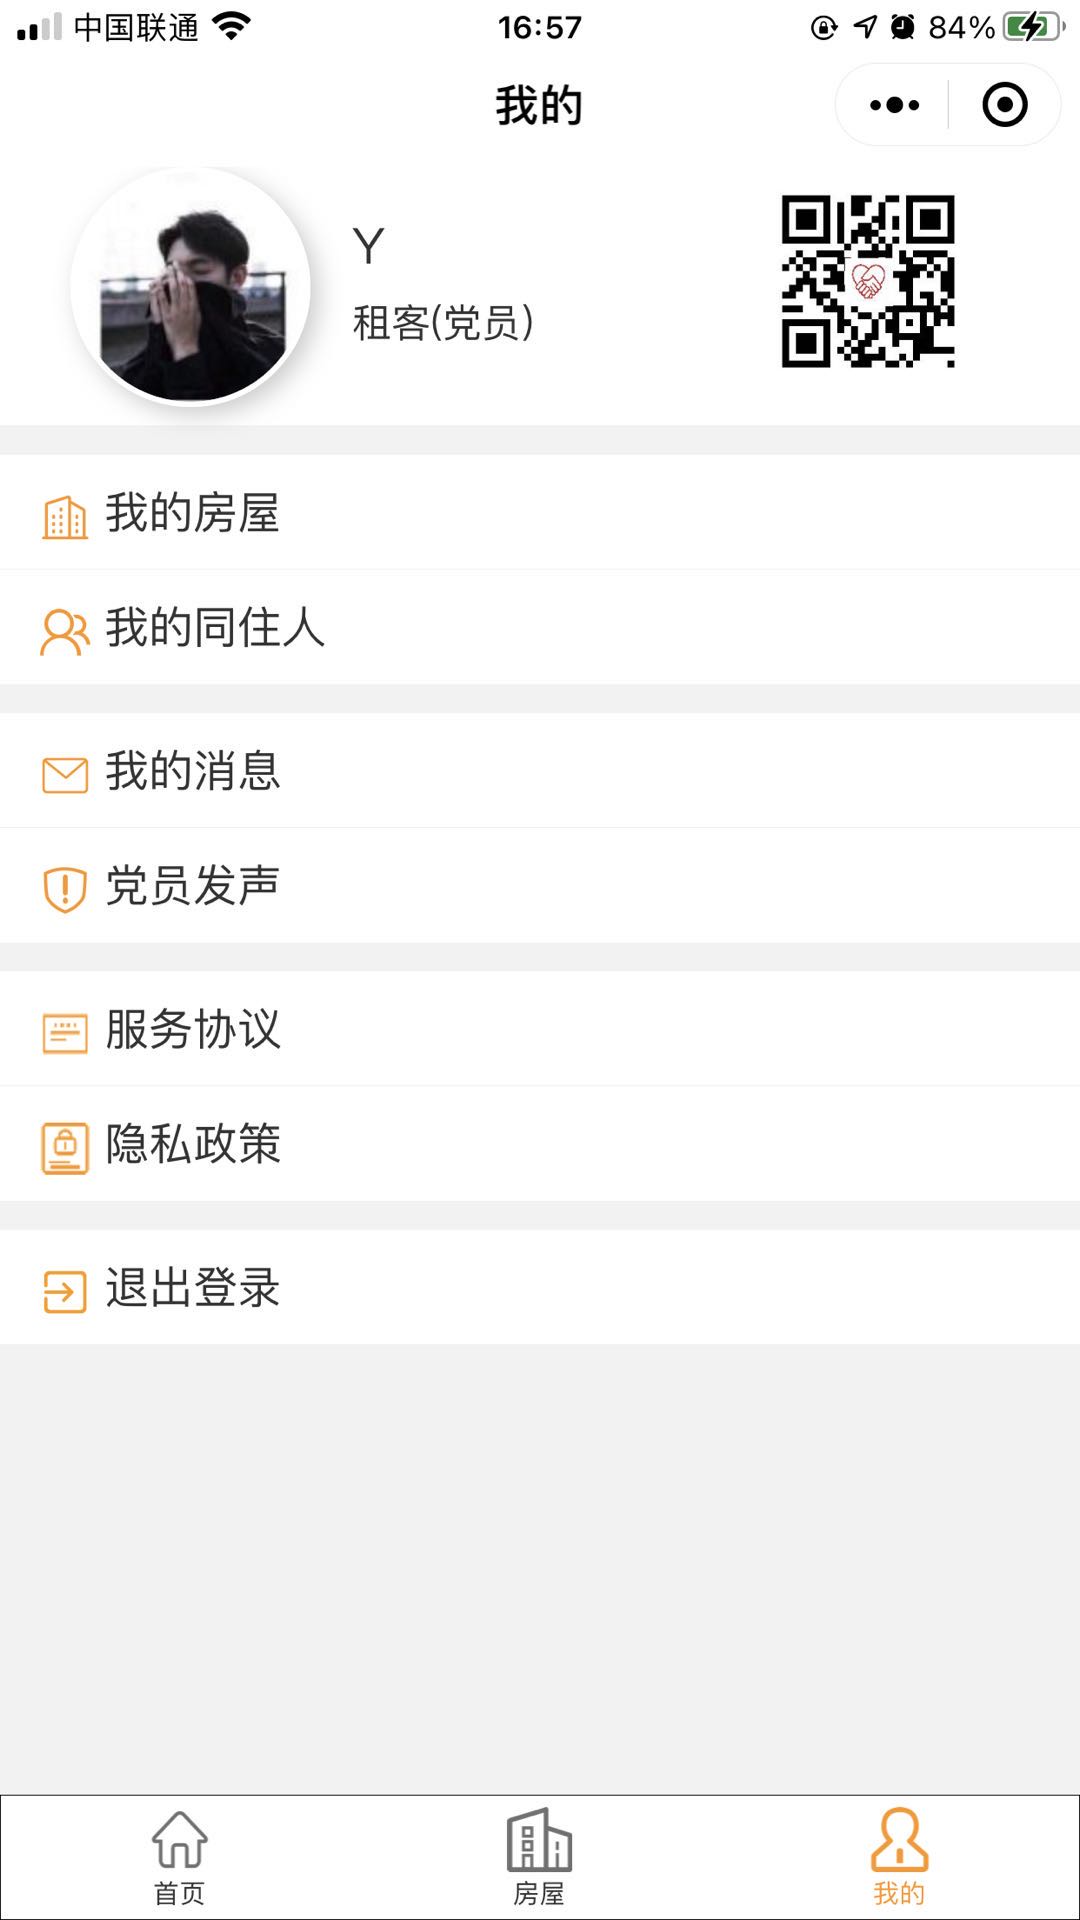Tap the document icon for 服务协议

click(x=65, y=1033)
